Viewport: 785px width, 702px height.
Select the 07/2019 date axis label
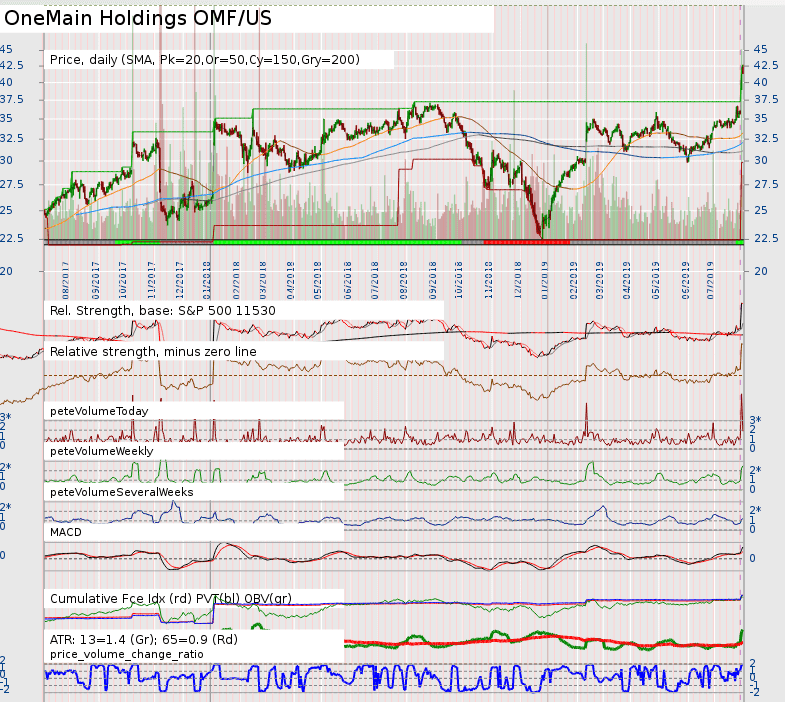[x=710, y=280]
